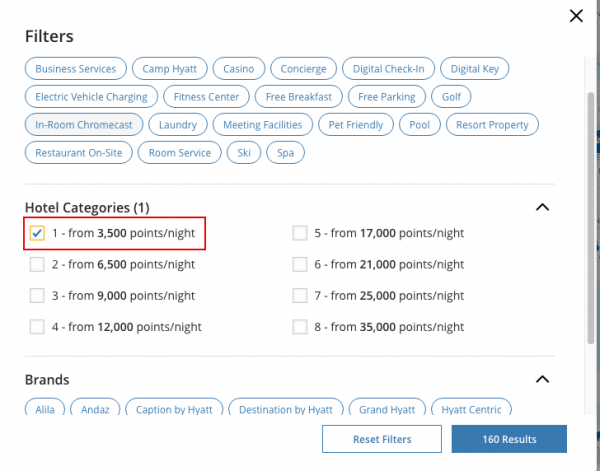The height and width of the screenshot is (471, 600).
Task: Choose the Grand Hyatt brand chip
Action: pos(387,409)
